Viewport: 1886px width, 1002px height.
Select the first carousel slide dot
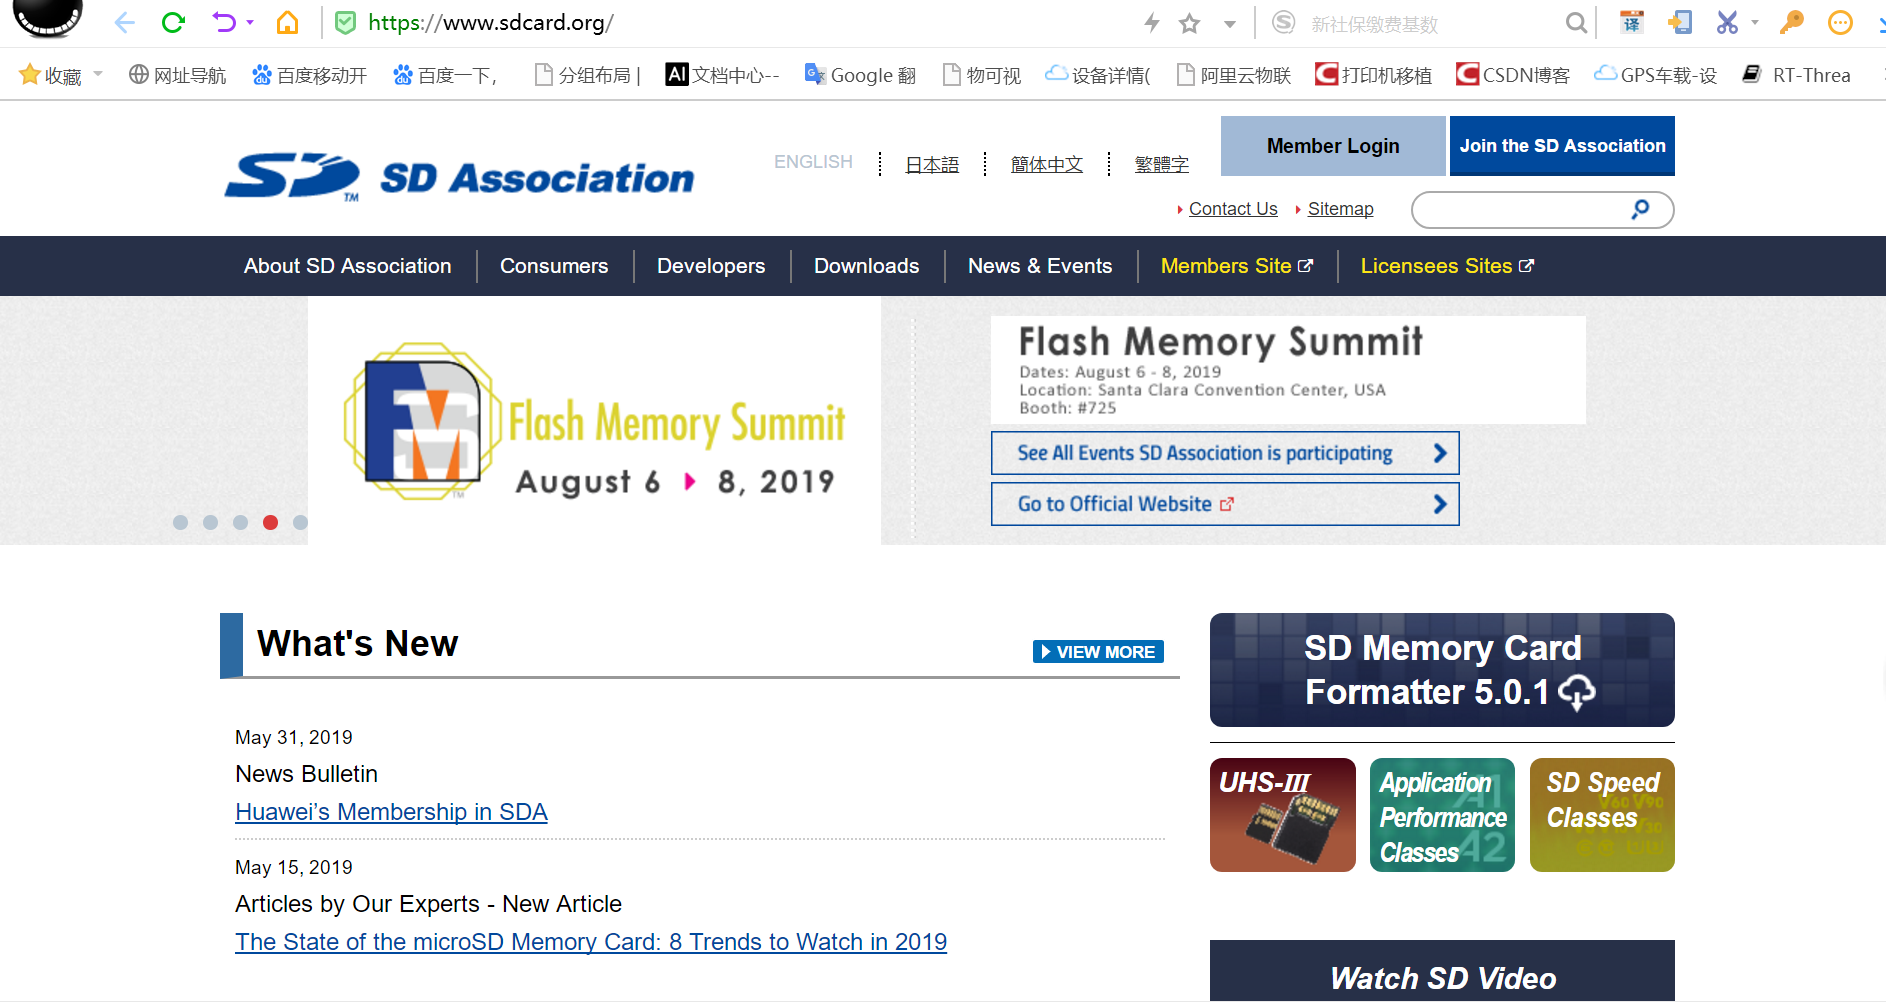(180, 522)
